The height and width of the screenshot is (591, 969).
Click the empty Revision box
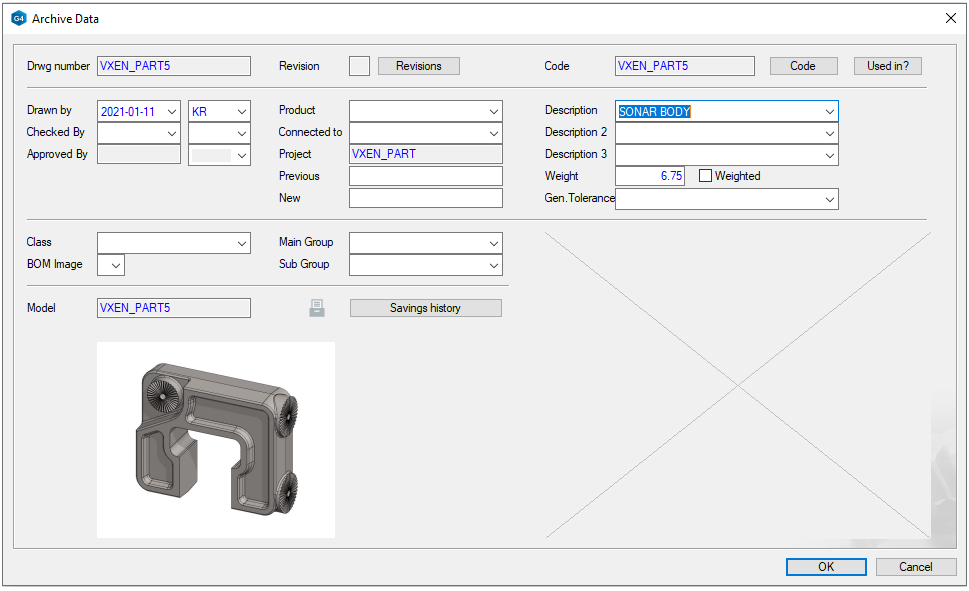[359, 66]
